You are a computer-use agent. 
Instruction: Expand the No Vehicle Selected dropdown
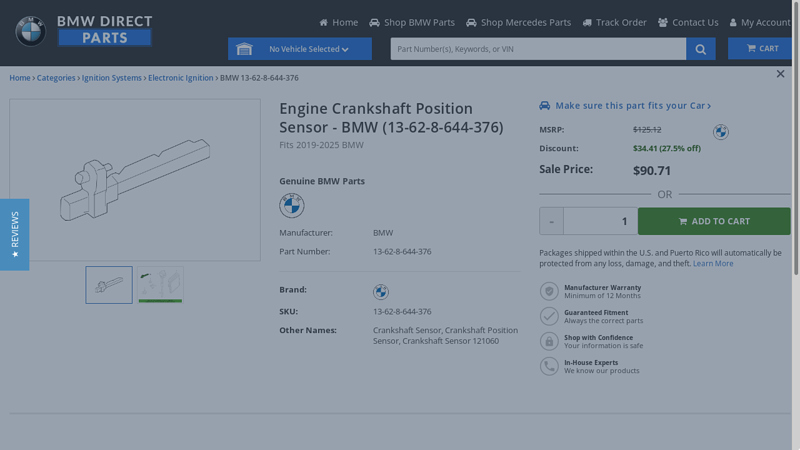pos(300,49)
